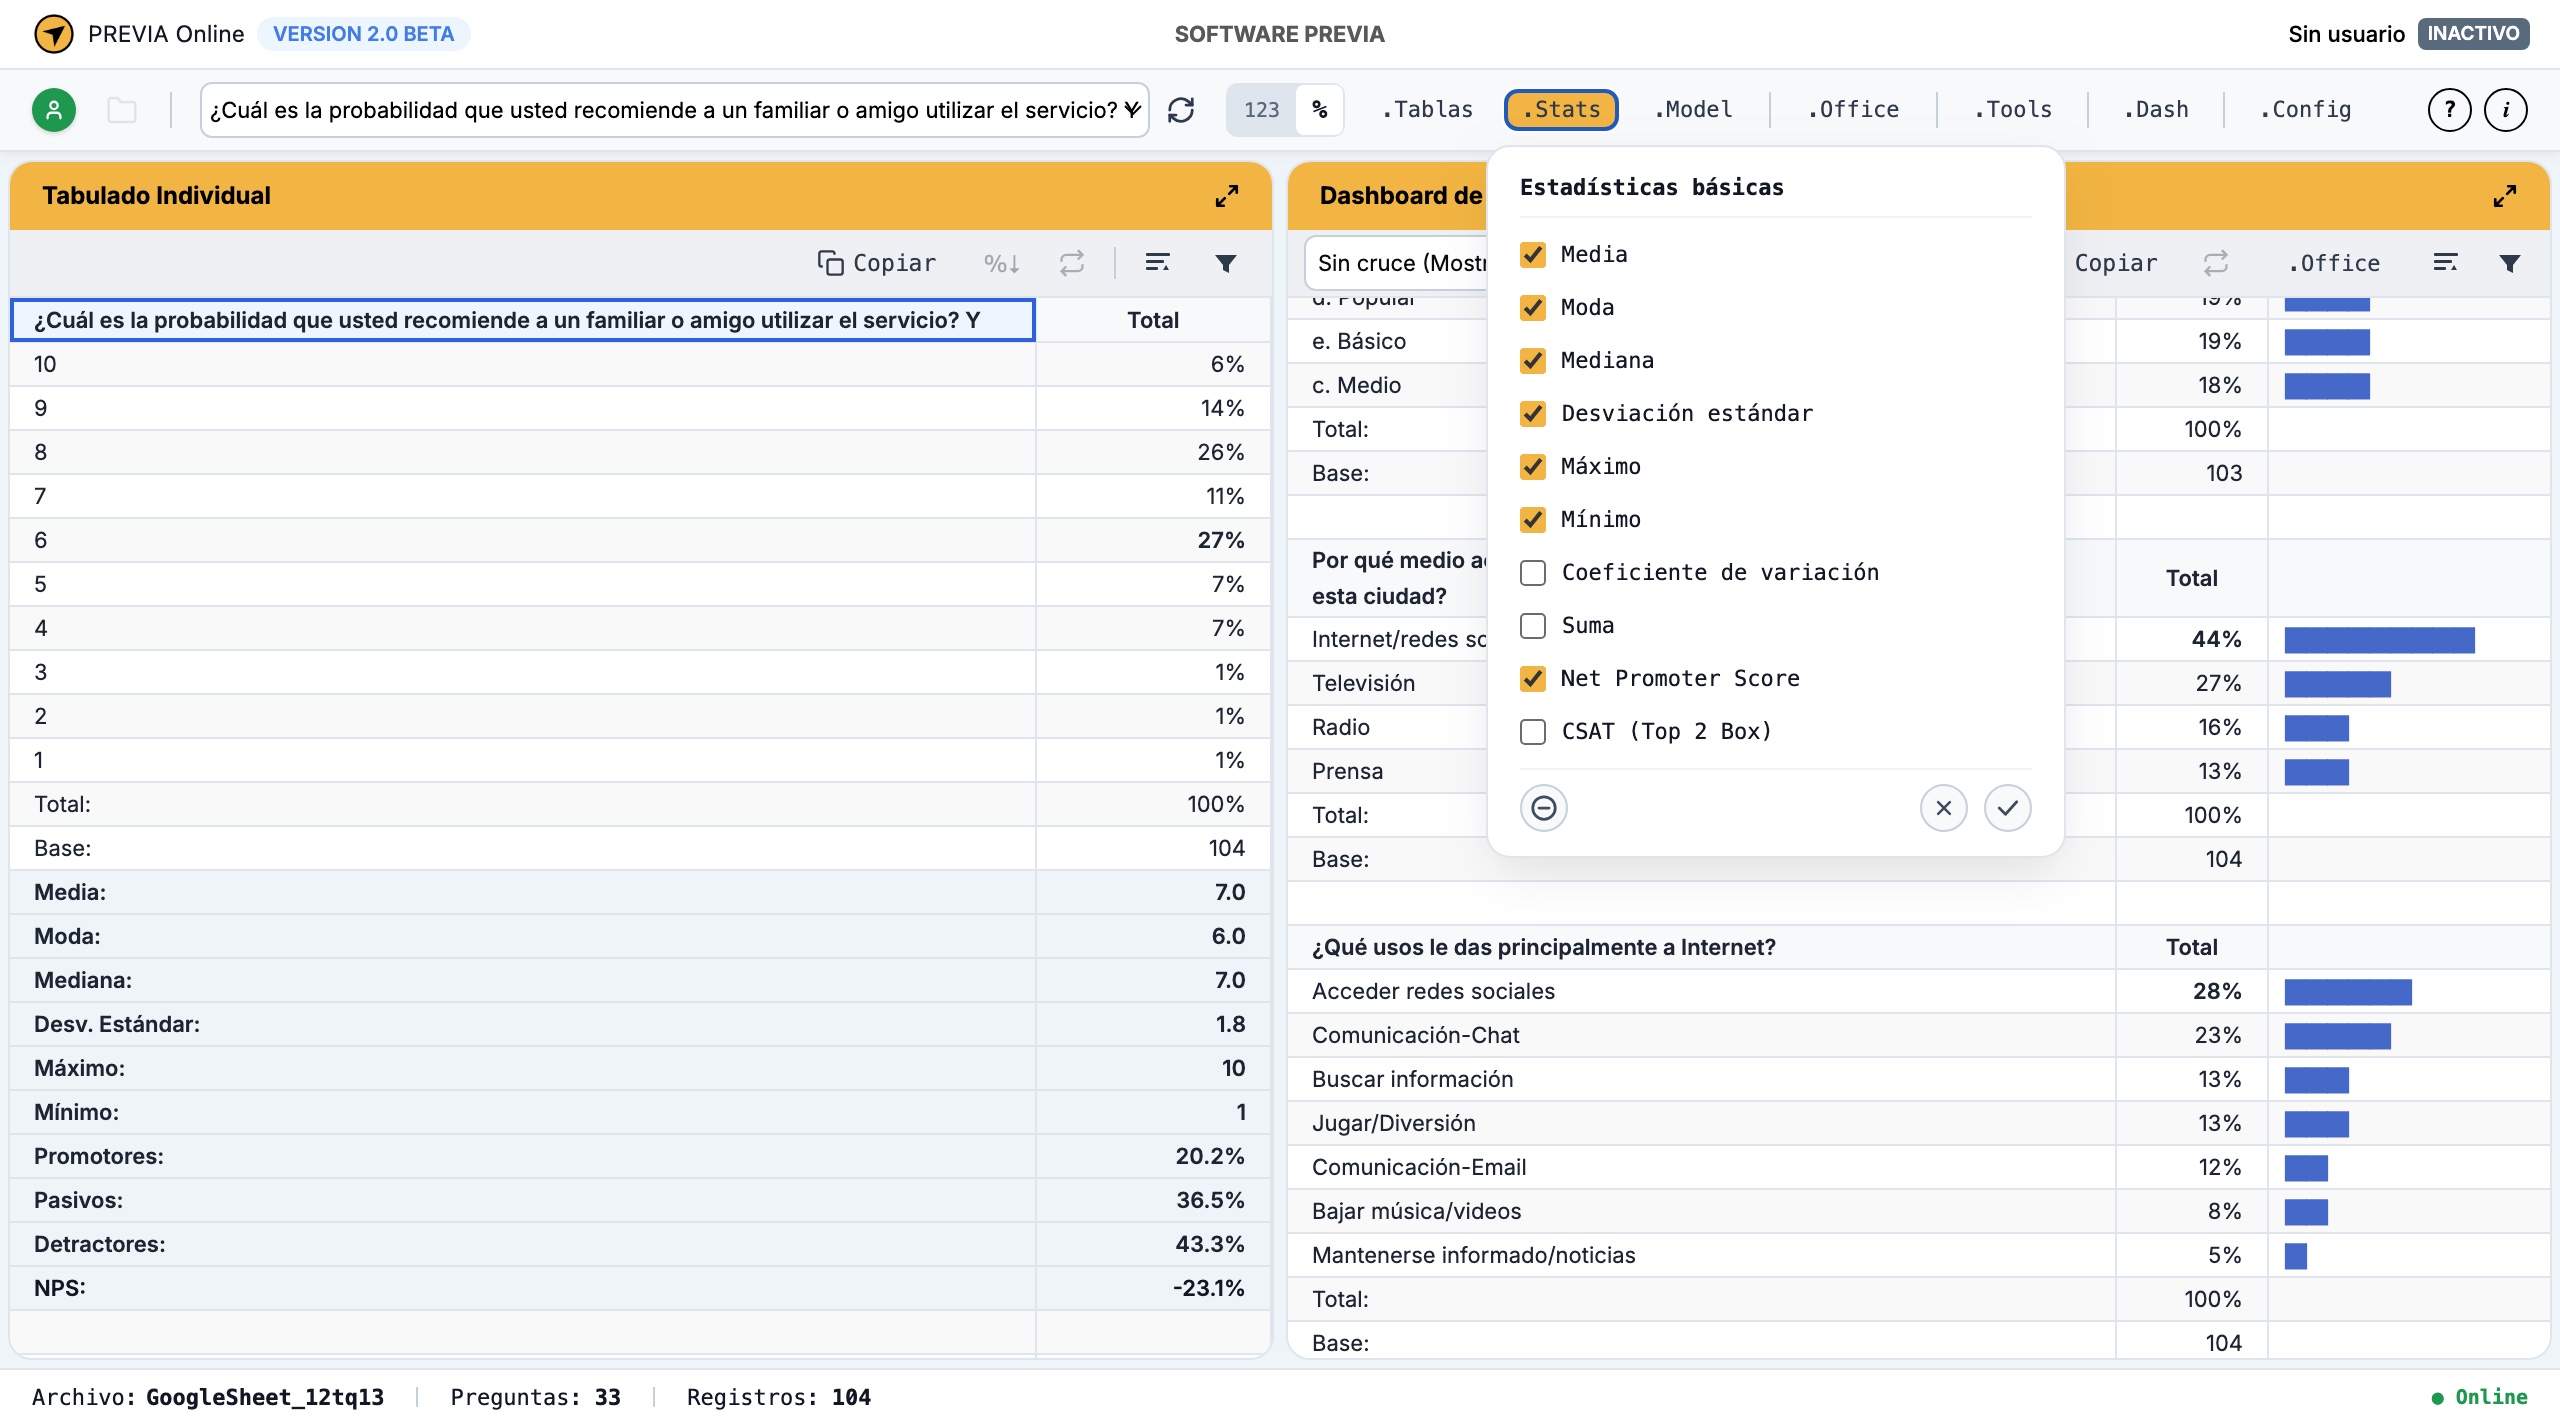Open the folder icon in toolbar
The width and height of the screenshot is (2560, 1424).
coord(122,110)
